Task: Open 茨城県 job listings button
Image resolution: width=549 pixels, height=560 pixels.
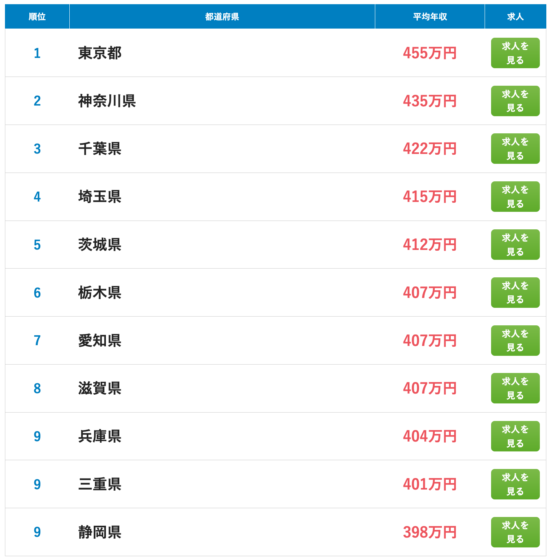Action: click(x=515, y=244)
